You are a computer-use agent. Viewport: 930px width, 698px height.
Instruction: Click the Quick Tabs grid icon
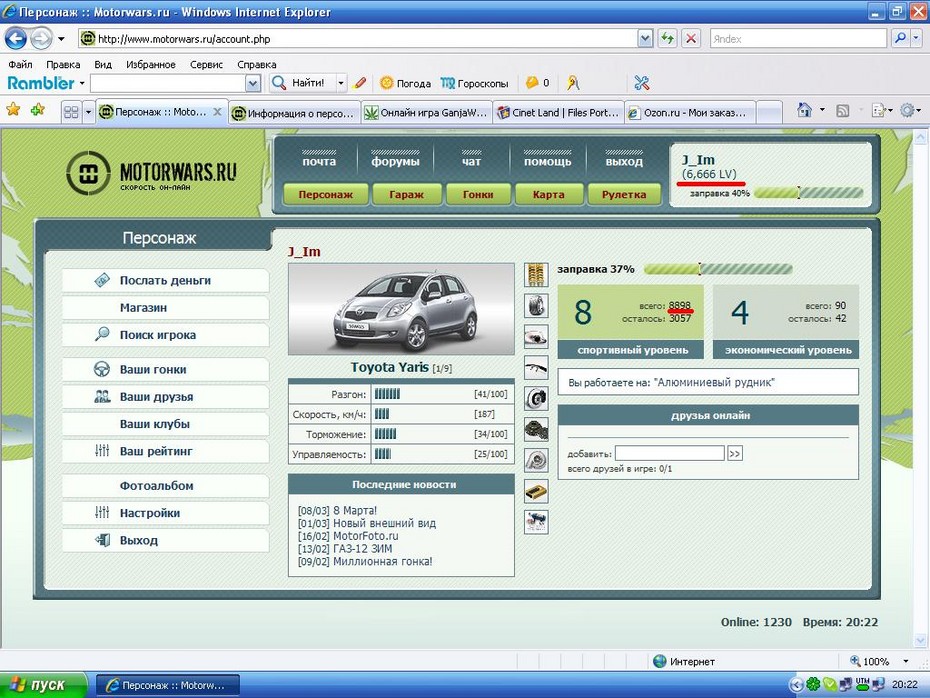click(71, 112)
